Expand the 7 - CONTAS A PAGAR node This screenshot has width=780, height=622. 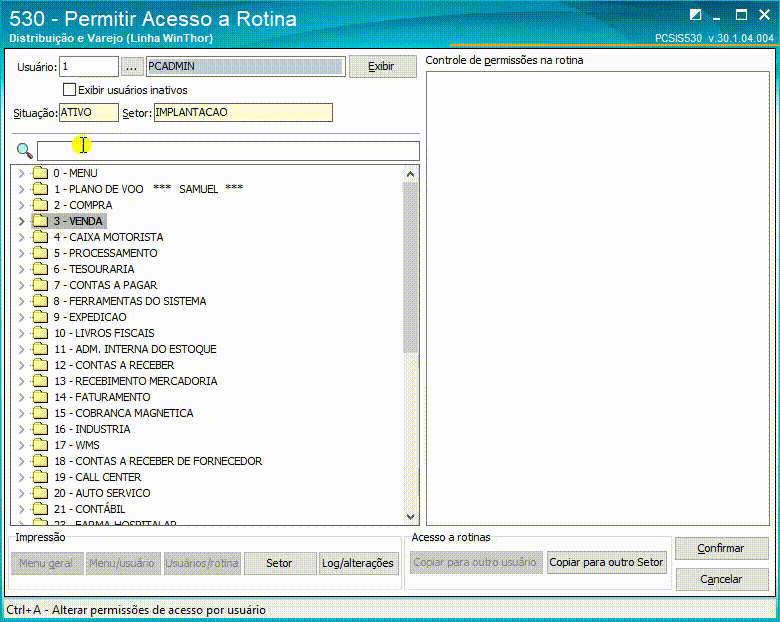click(21, 285)
